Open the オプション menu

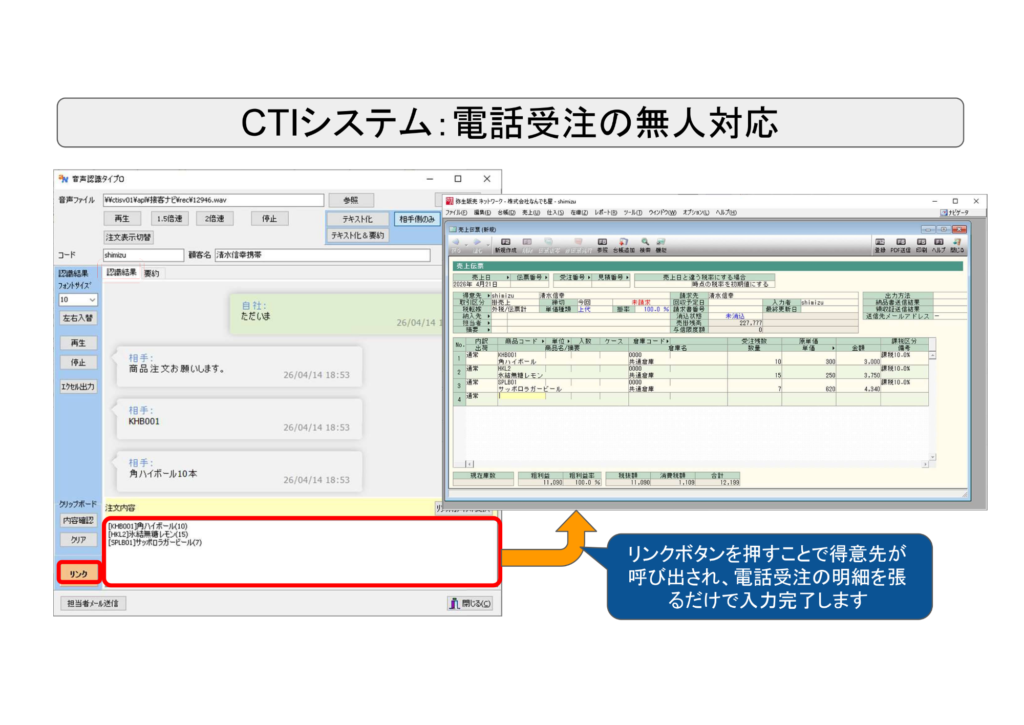[696, 212]
